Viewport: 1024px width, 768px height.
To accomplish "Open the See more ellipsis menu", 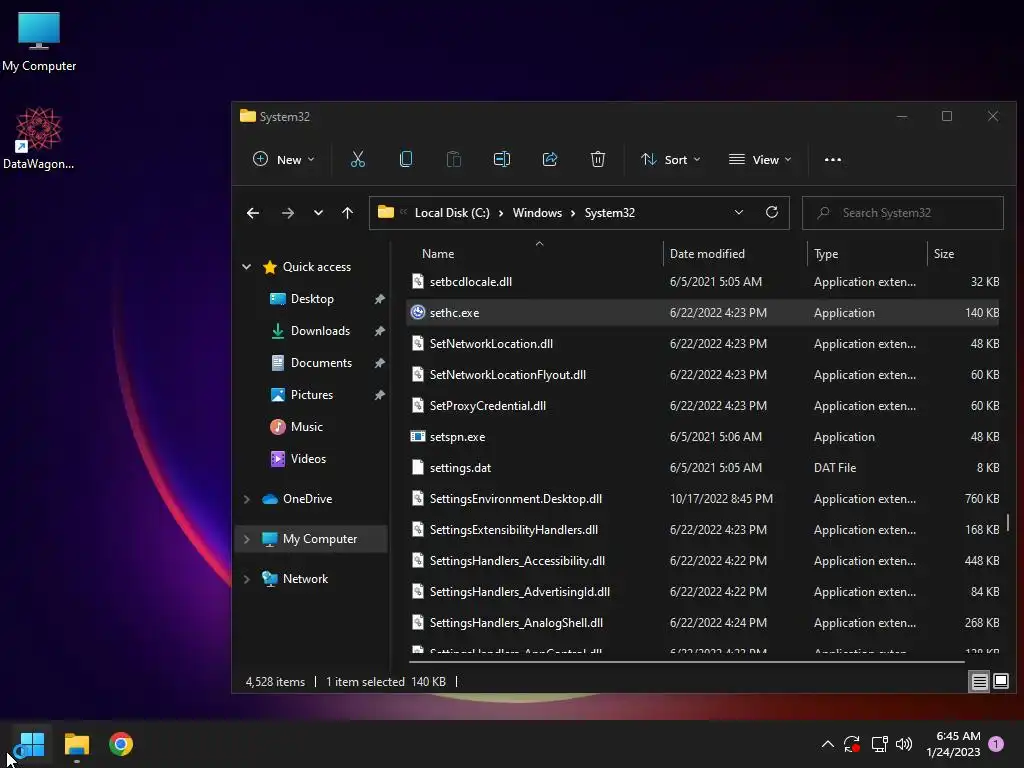I will pyautogui.click(x=833, y=159).
